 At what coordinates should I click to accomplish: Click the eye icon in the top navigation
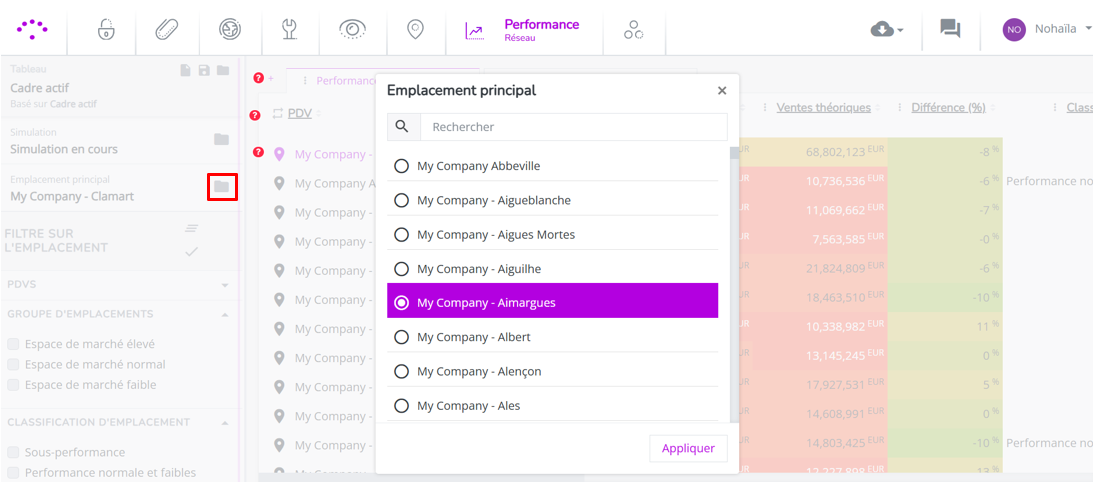353,29
